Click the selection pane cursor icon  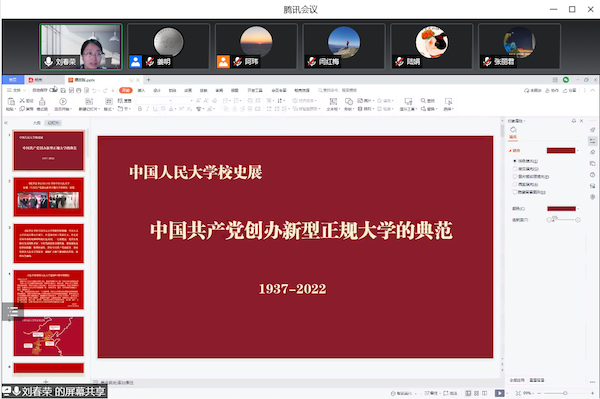point(448,101)
